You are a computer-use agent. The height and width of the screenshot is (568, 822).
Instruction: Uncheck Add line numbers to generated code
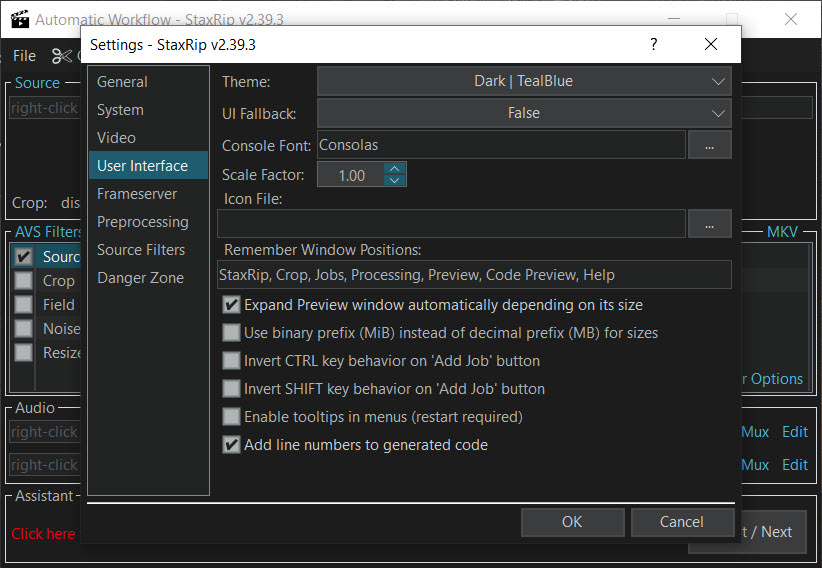pyautogui.click(x=231, y=445)
